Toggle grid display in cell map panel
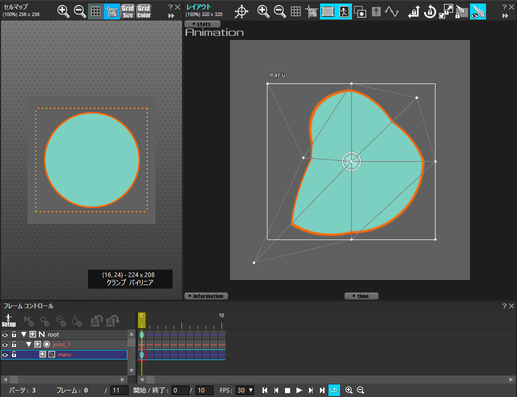Viewport: 517px width, 397px height. [96, 11]
